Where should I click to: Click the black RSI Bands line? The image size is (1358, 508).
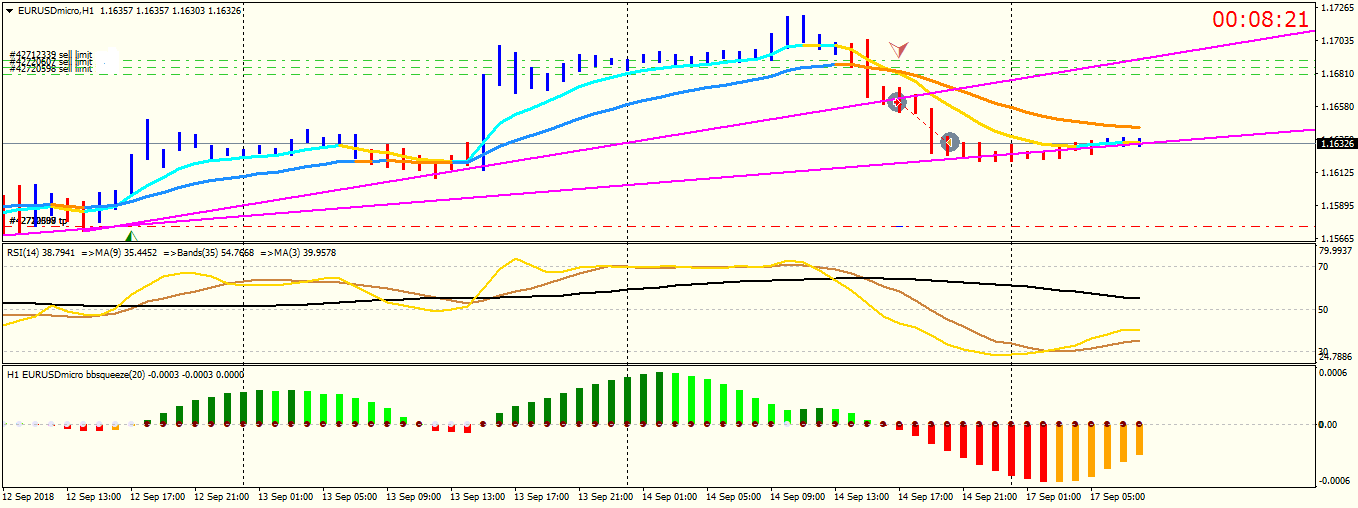(x=570, y=296)
